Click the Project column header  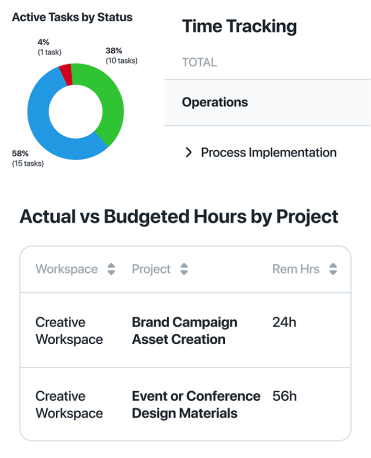pos(151,269)
